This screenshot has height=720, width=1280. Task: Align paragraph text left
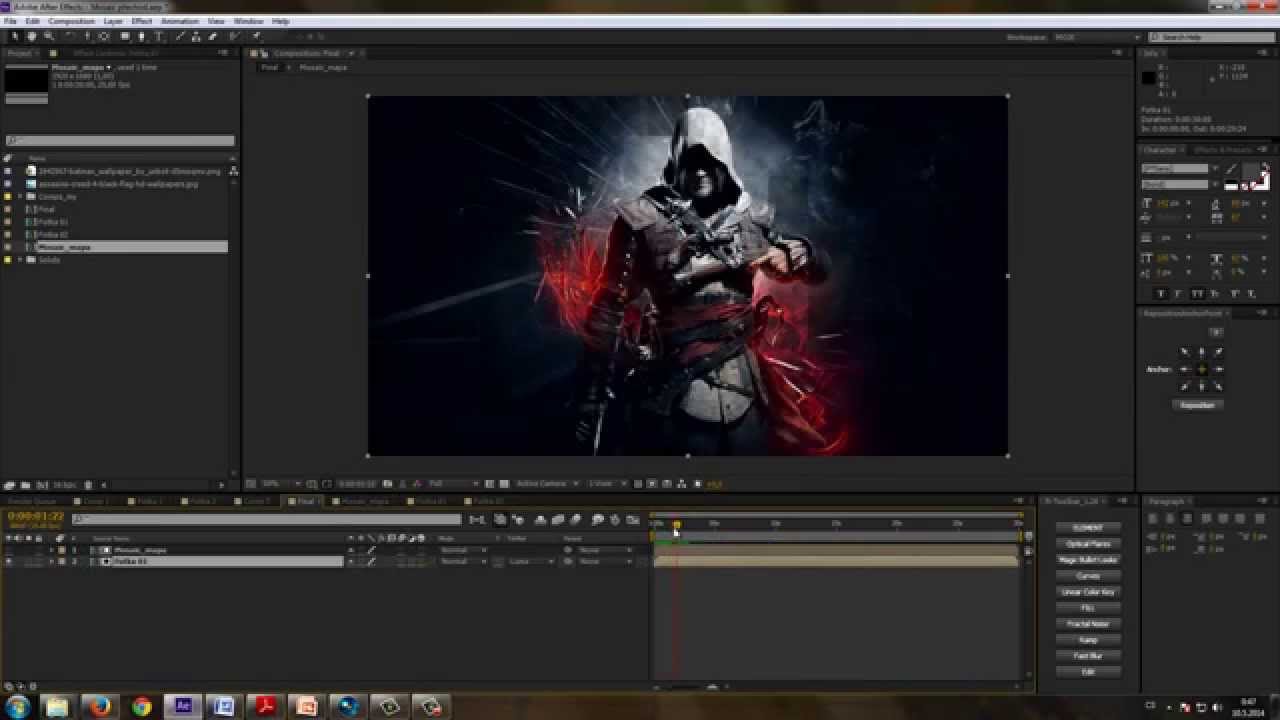coord(1152,518)
